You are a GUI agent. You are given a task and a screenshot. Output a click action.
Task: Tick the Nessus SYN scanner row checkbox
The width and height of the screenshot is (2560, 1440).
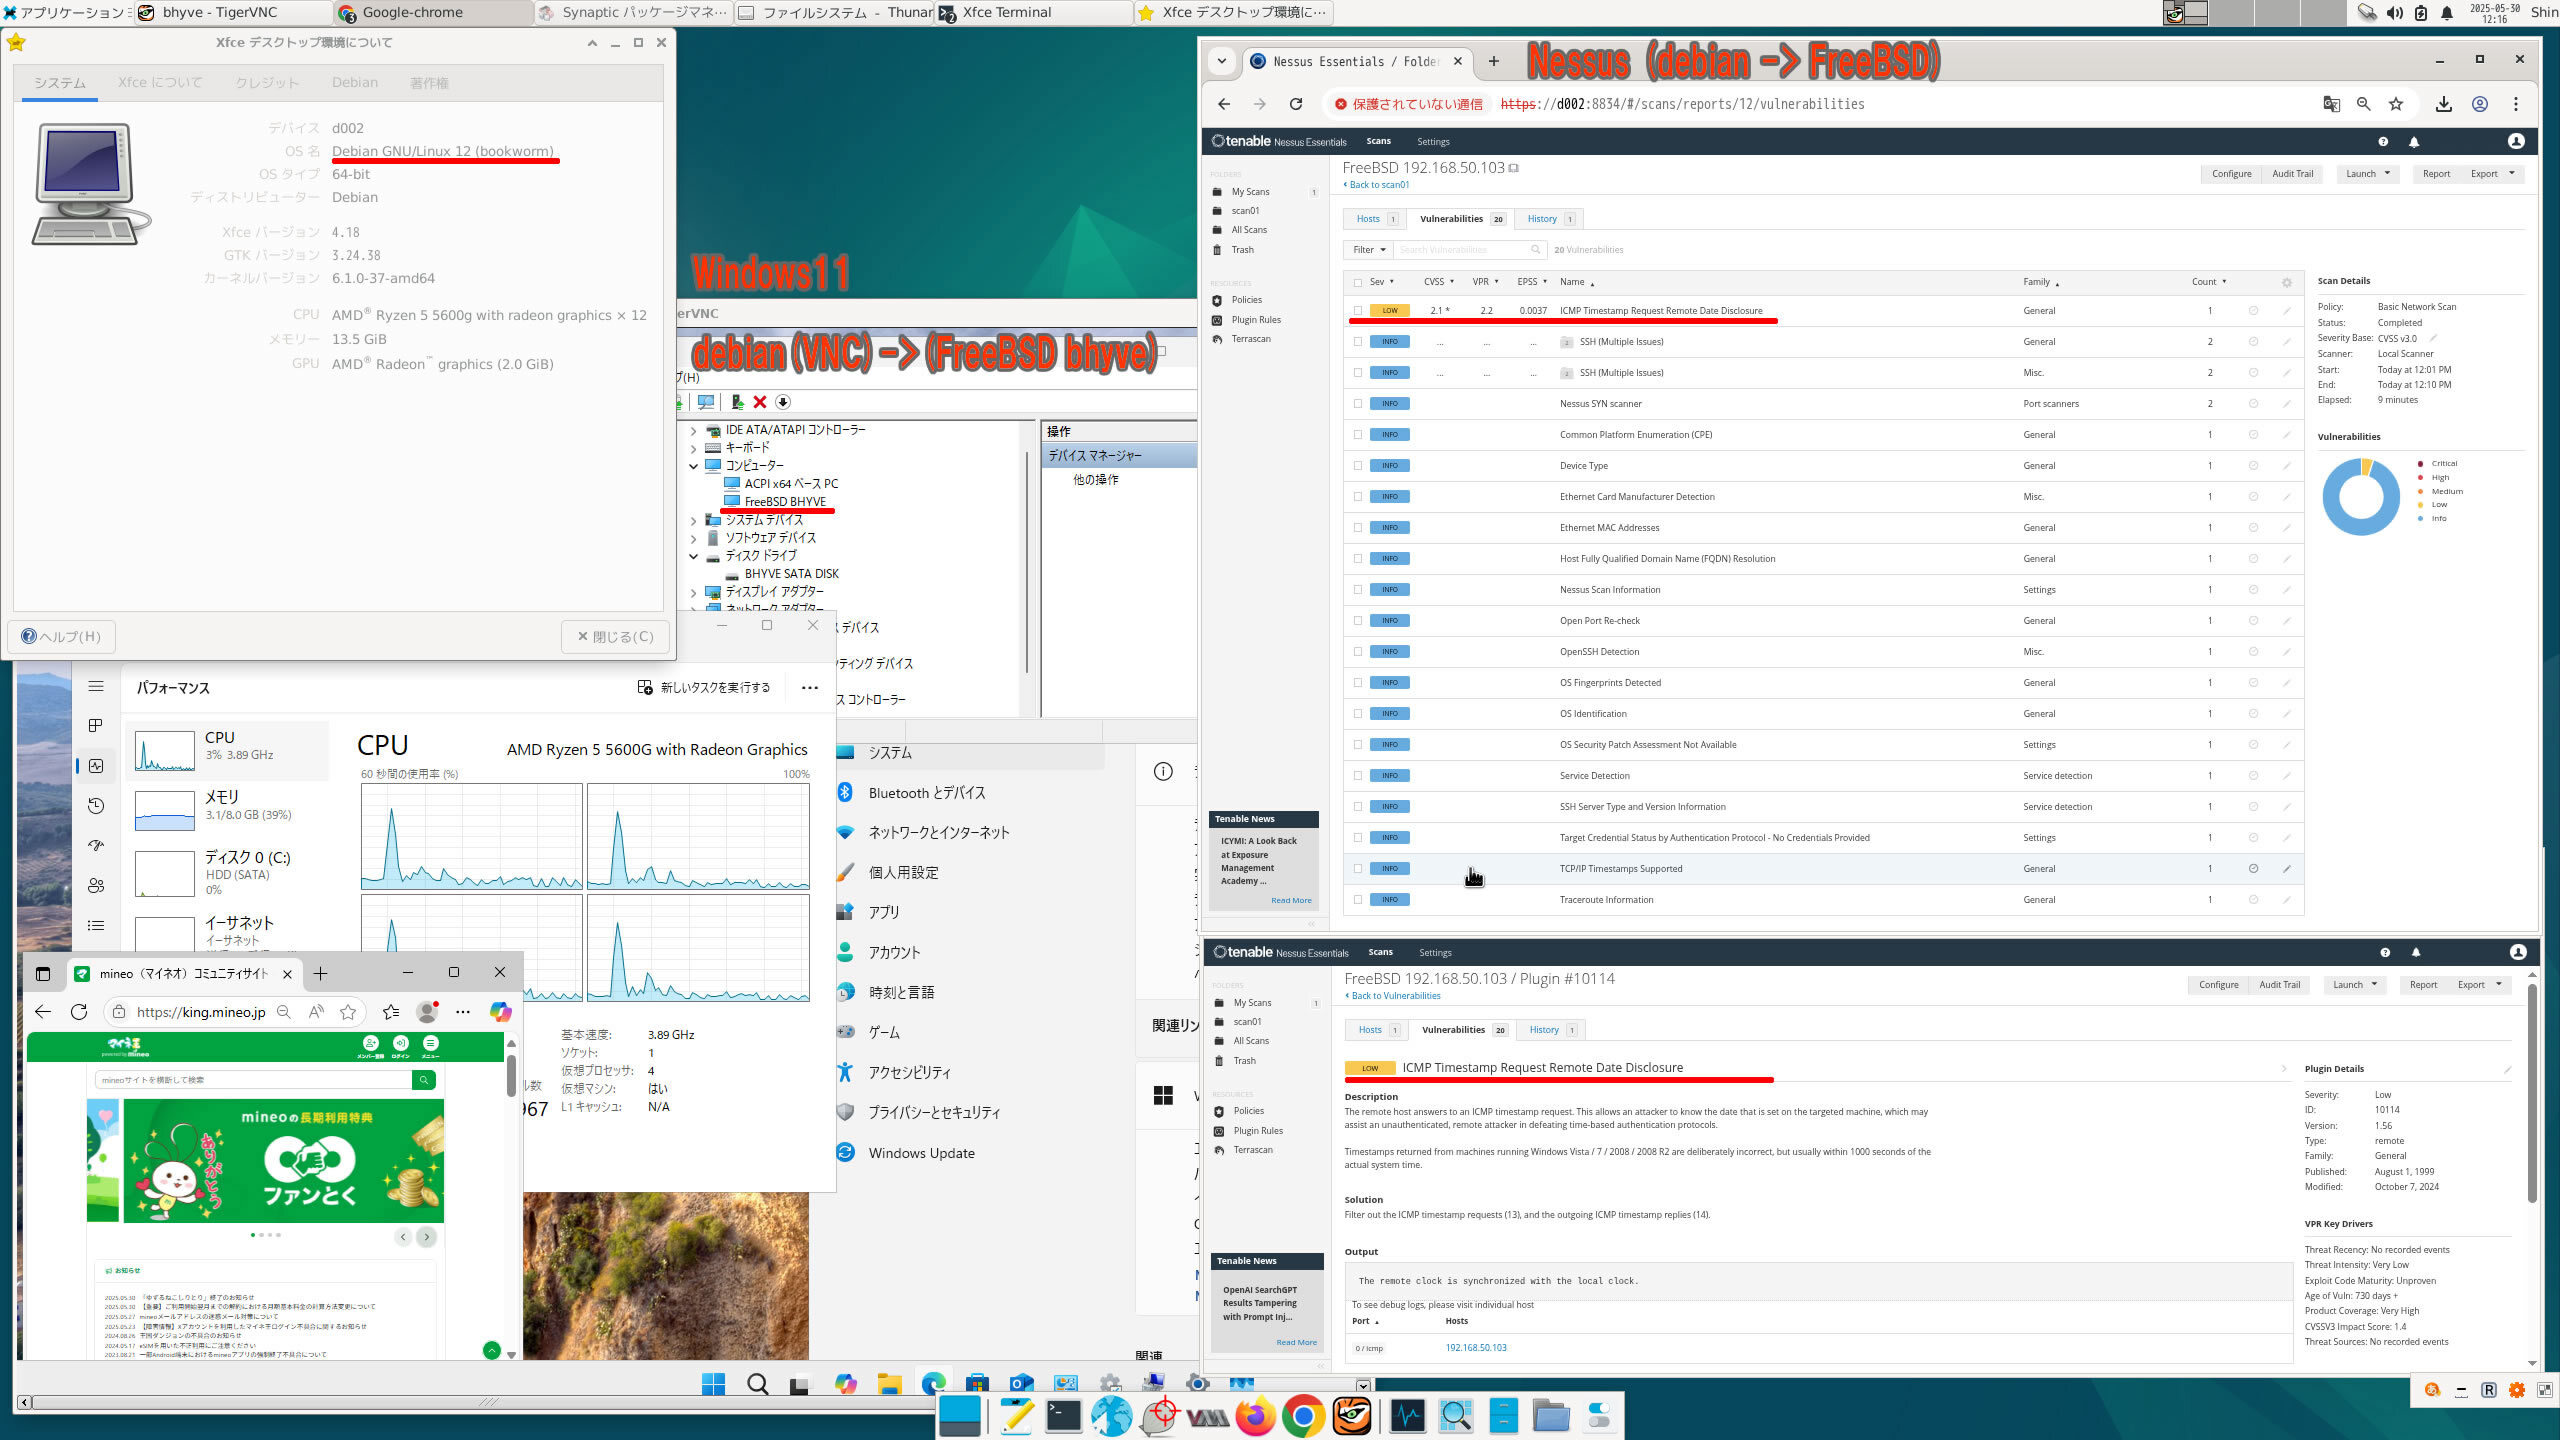click(1357, 404)
